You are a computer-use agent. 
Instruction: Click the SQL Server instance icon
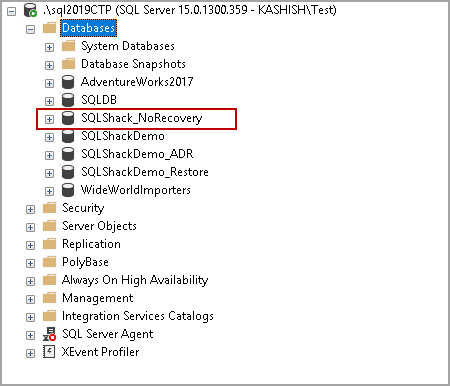[30, 10]
